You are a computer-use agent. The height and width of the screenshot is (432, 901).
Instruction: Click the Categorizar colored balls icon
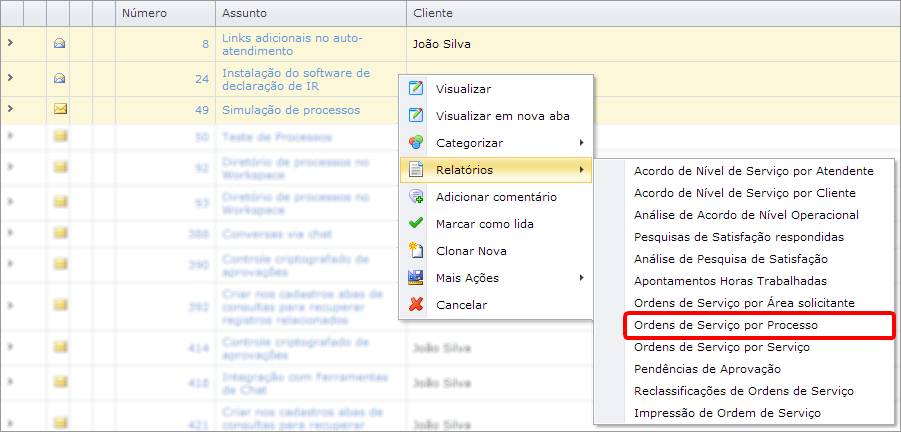pyautogui.click(x=416, y=143)
